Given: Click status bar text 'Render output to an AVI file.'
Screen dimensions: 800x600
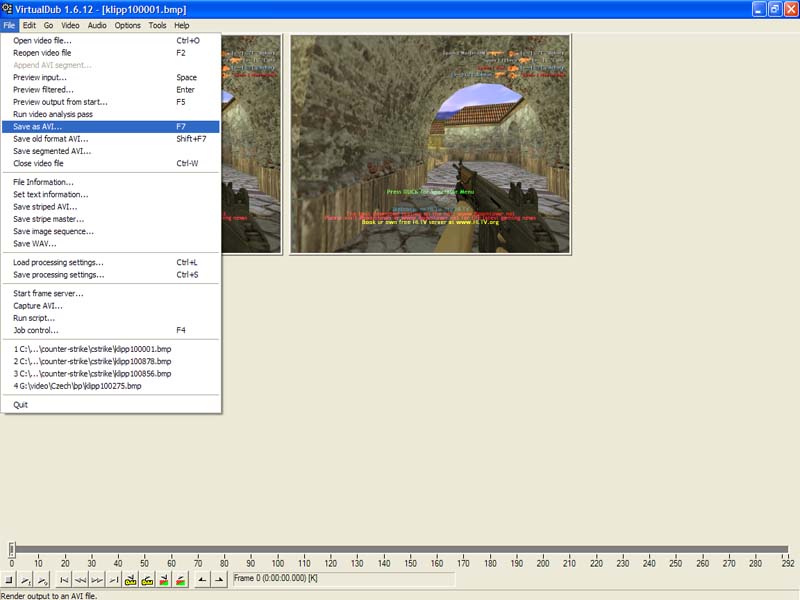Looking at the screenshot, I should point(49,595).
